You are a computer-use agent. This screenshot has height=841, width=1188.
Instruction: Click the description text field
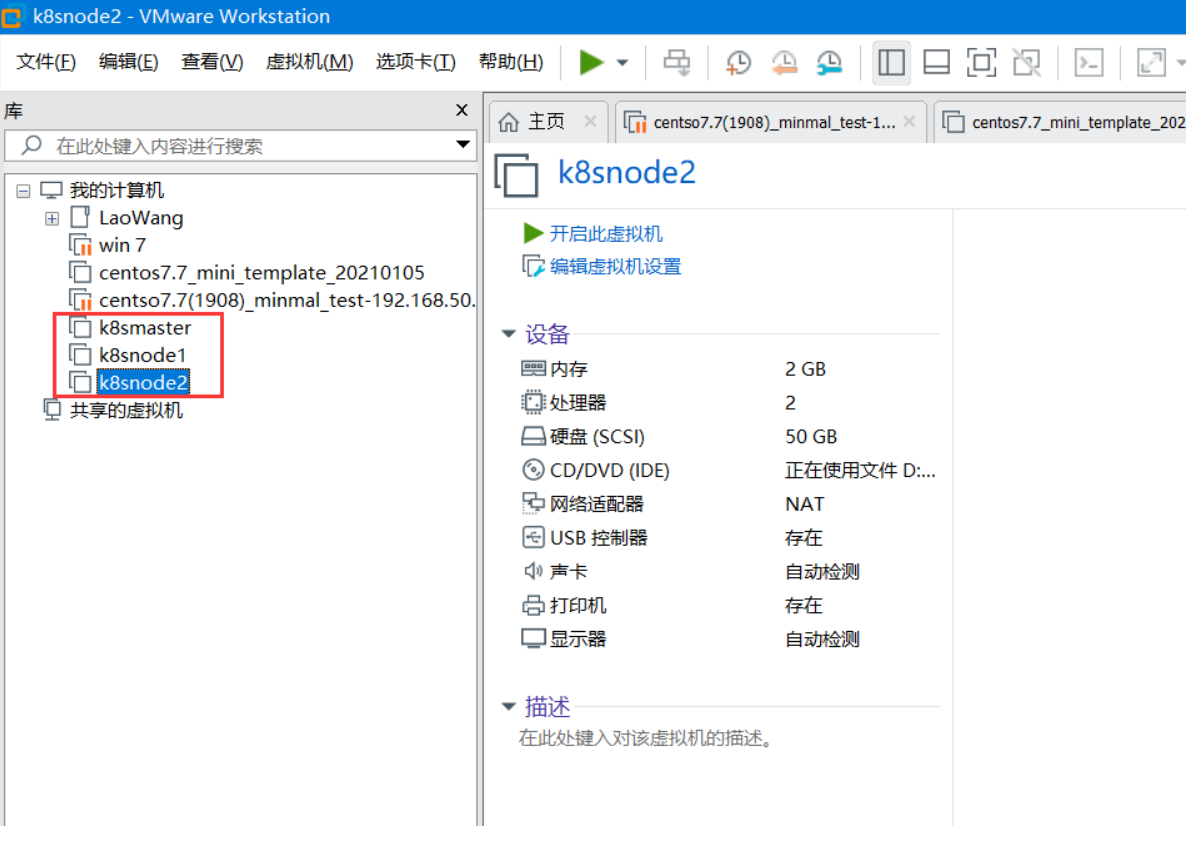646,737
